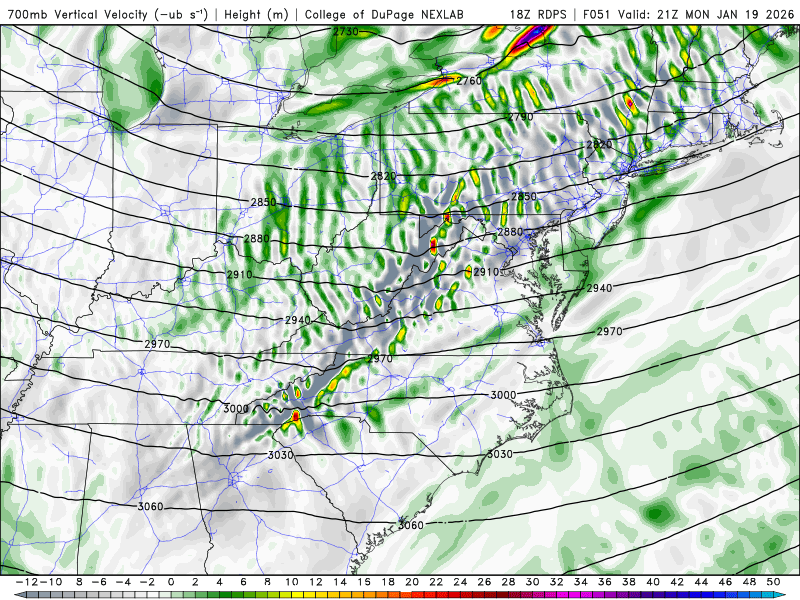Click the "18Z RDPS" model run text
800x600 pixels.
[x=538, y=14]
